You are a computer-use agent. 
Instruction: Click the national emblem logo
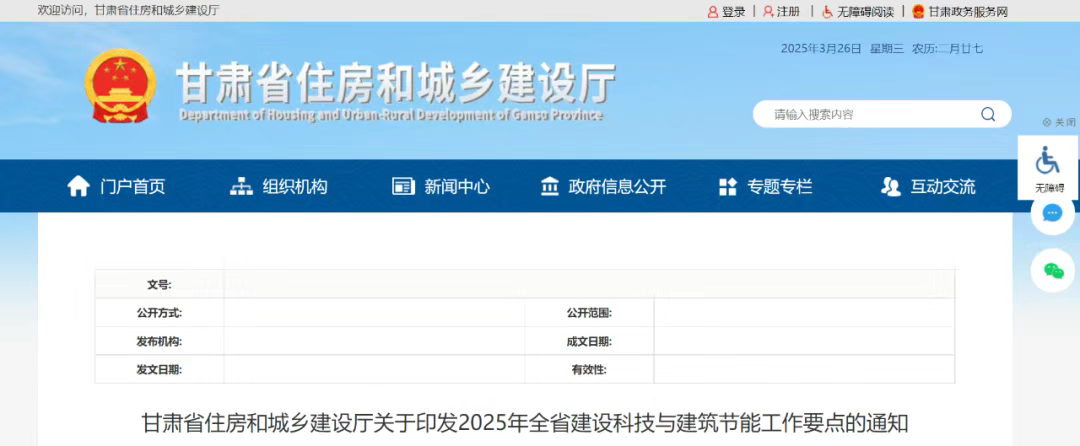coord(121,86)
